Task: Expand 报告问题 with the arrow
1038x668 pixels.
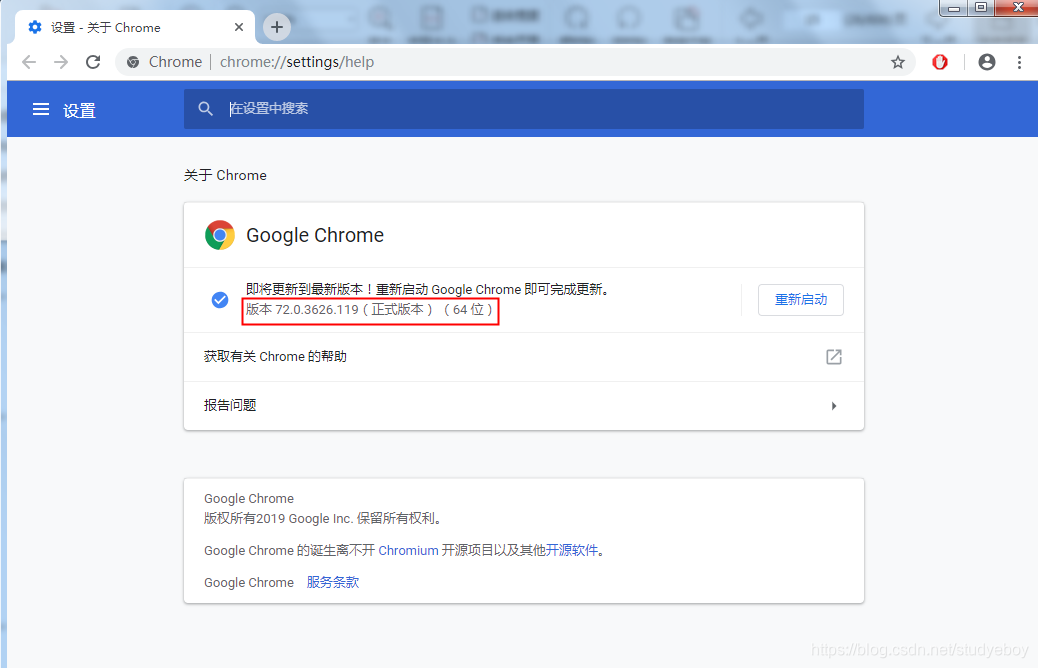Action: [x=834, y=406]
